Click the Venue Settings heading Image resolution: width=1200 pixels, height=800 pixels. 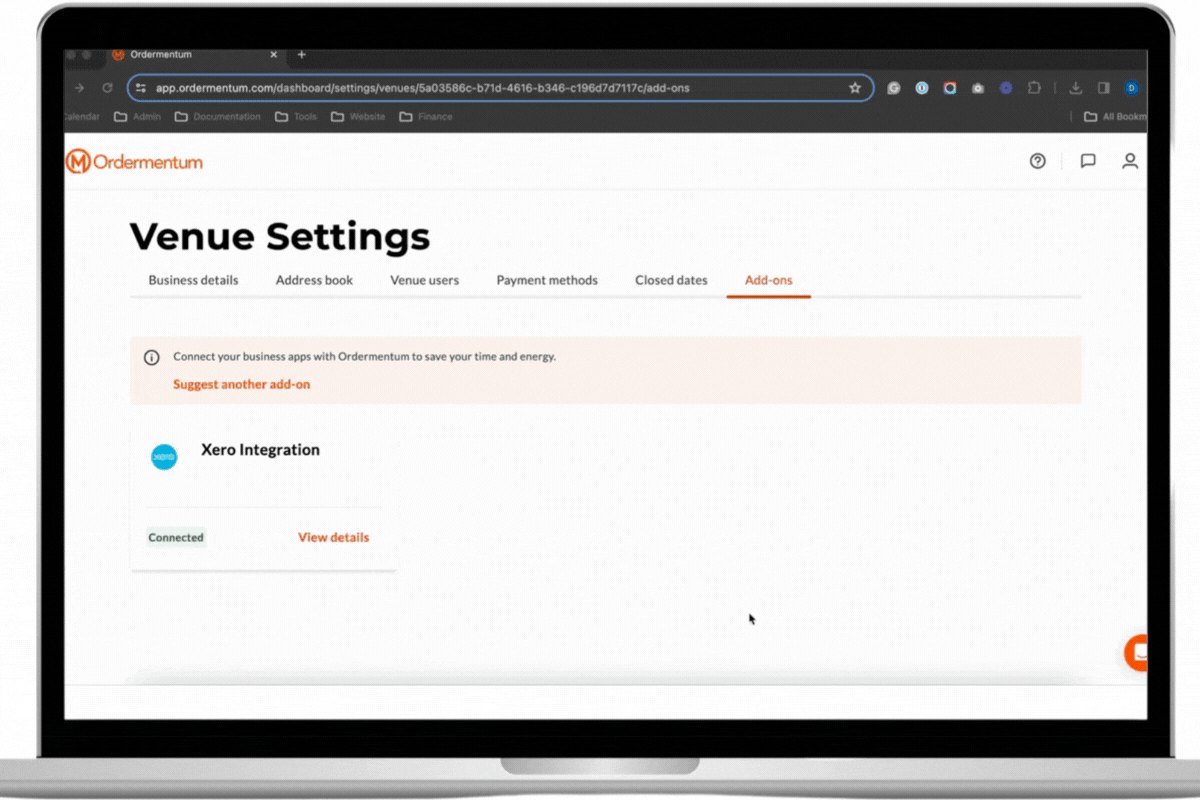pyautogui.click(x=280, y=237)
